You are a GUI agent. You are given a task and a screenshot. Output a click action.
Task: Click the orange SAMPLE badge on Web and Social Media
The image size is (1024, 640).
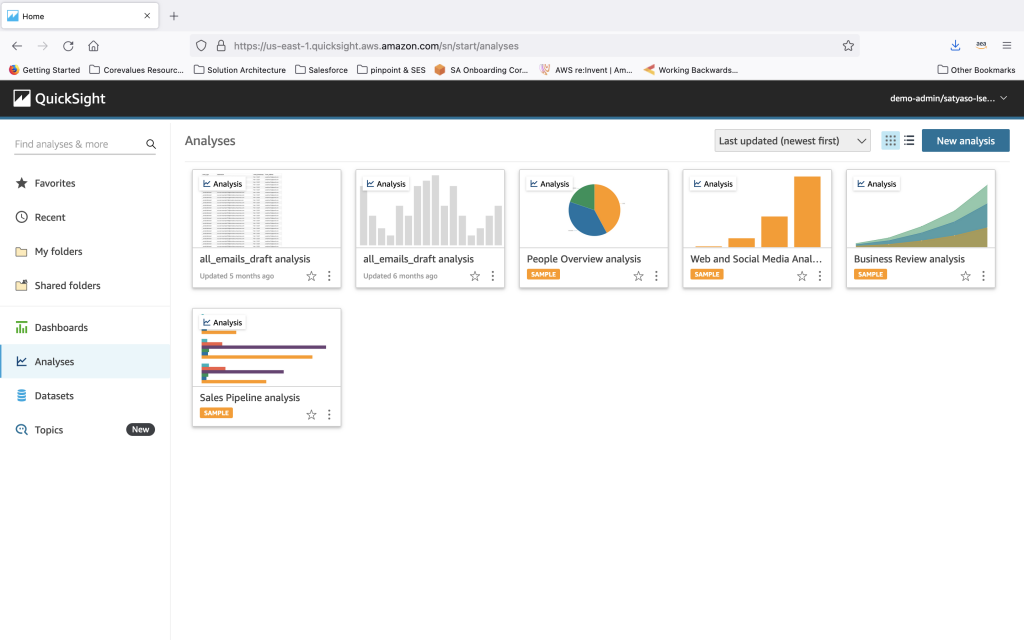[x=706, y=274]
